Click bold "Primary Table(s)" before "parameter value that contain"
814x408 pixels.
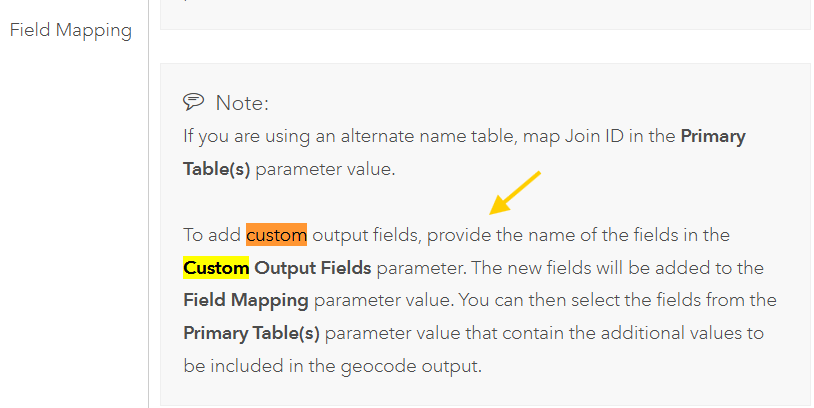tap(251, 333)
